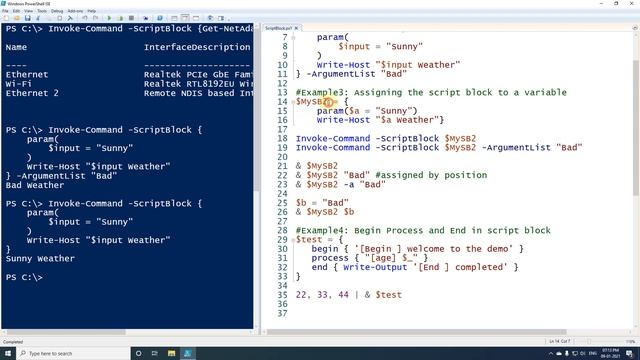This screenshot has height=360, width=640.
Task: Show the Command add-on pane icon
Action: 221,18
